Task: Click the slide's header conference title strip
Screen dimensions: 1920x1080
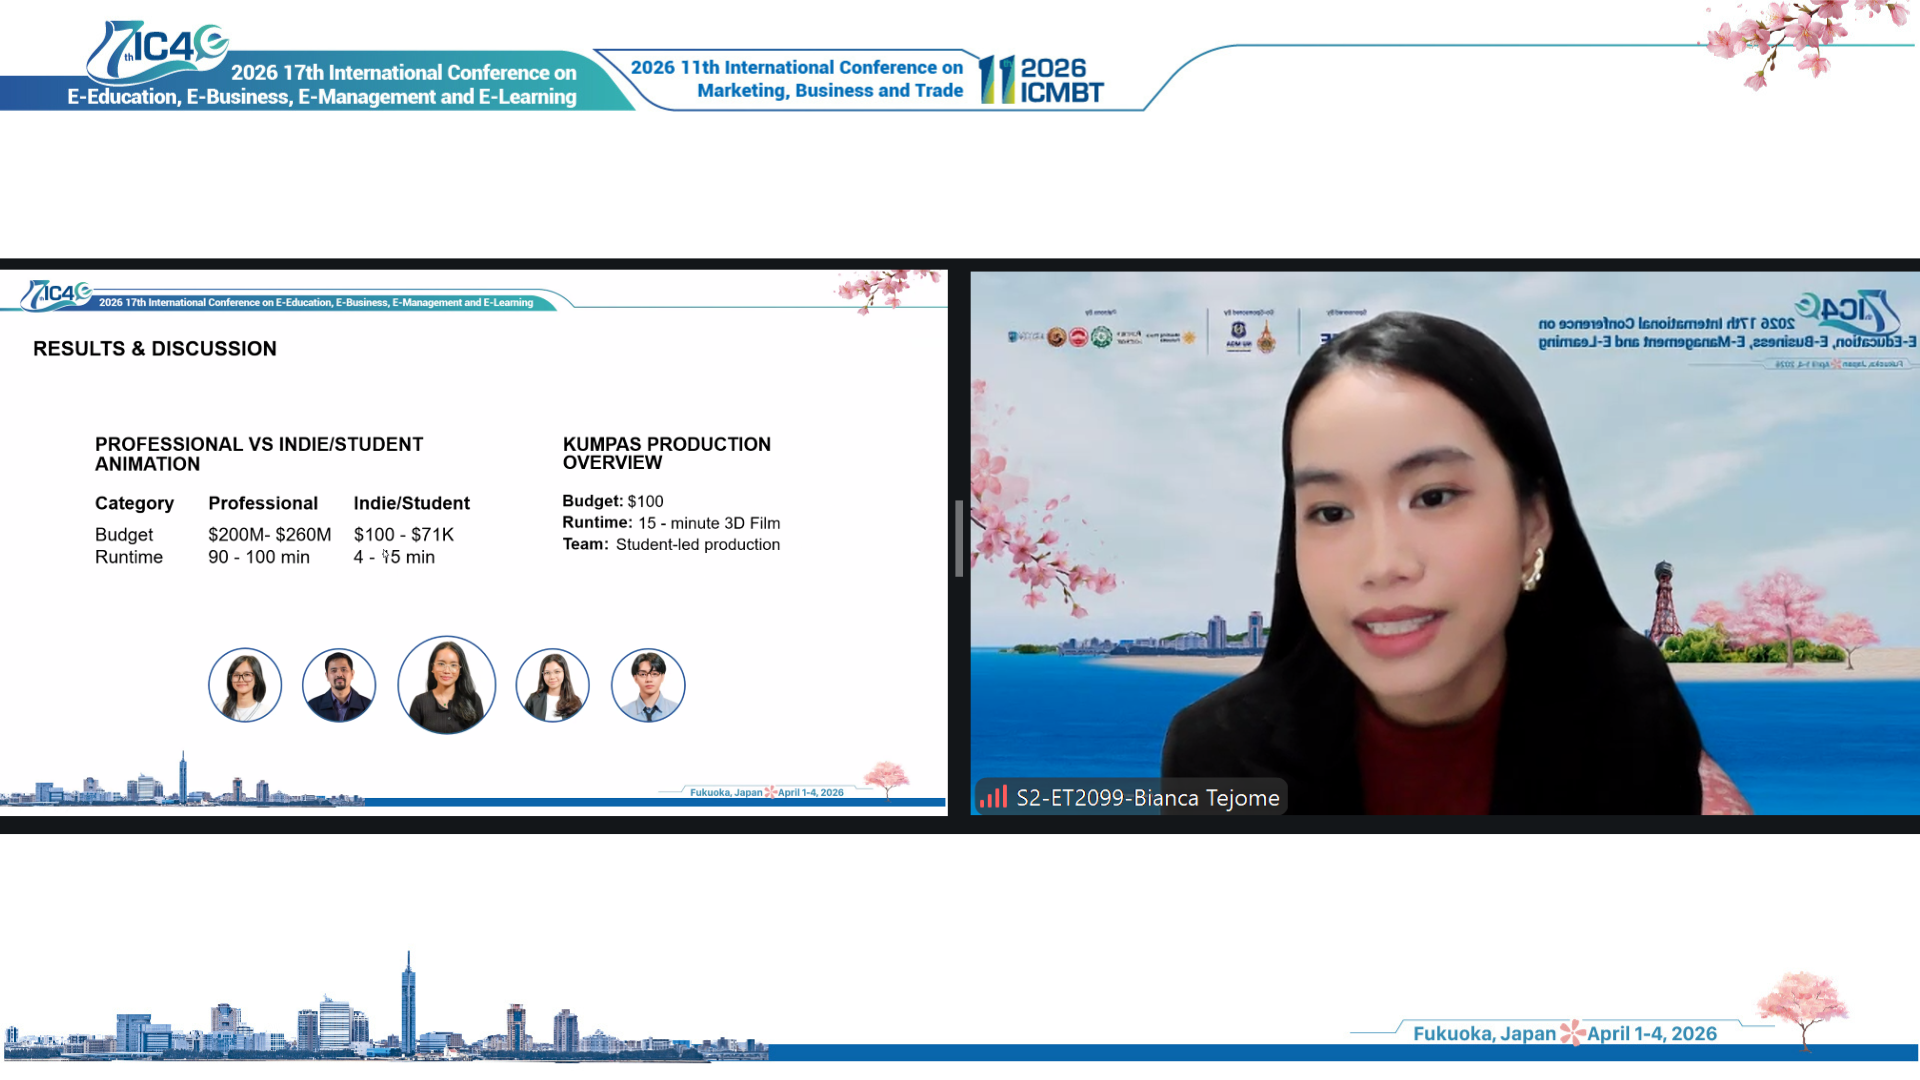Action: click(316, 302)
